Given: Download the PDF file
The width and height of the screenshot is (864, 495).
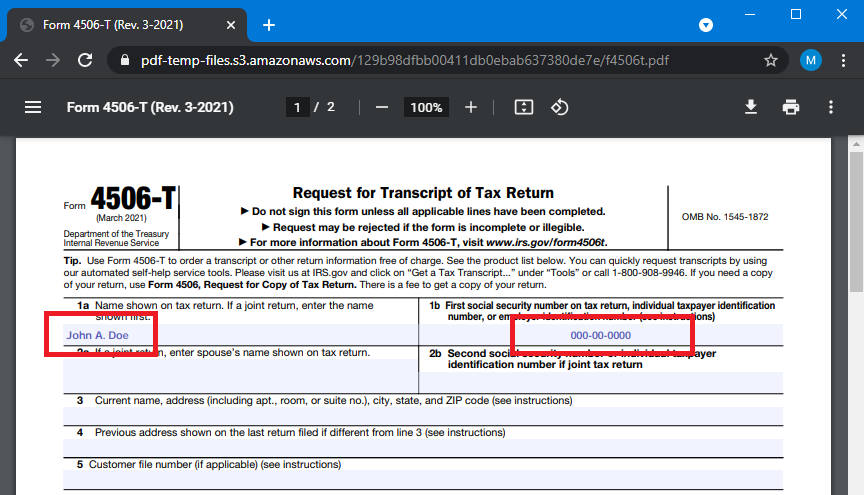Looking at the screenshot, I should point(750,107).
